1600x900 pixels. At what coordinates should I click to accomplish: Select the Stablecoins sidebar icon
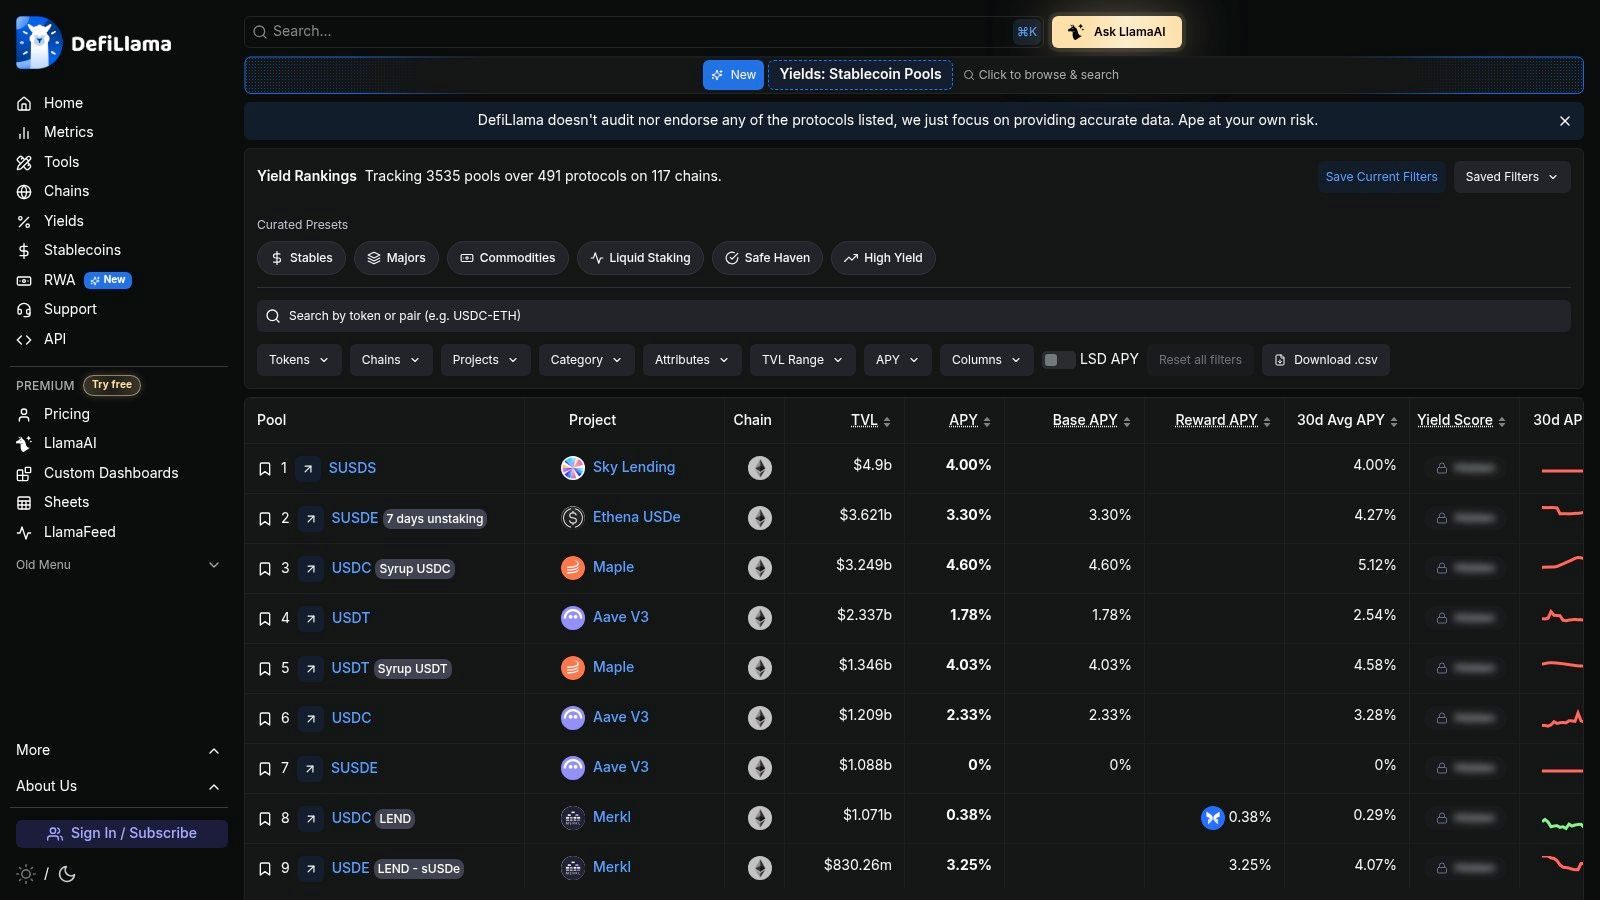tap(24, 250)
